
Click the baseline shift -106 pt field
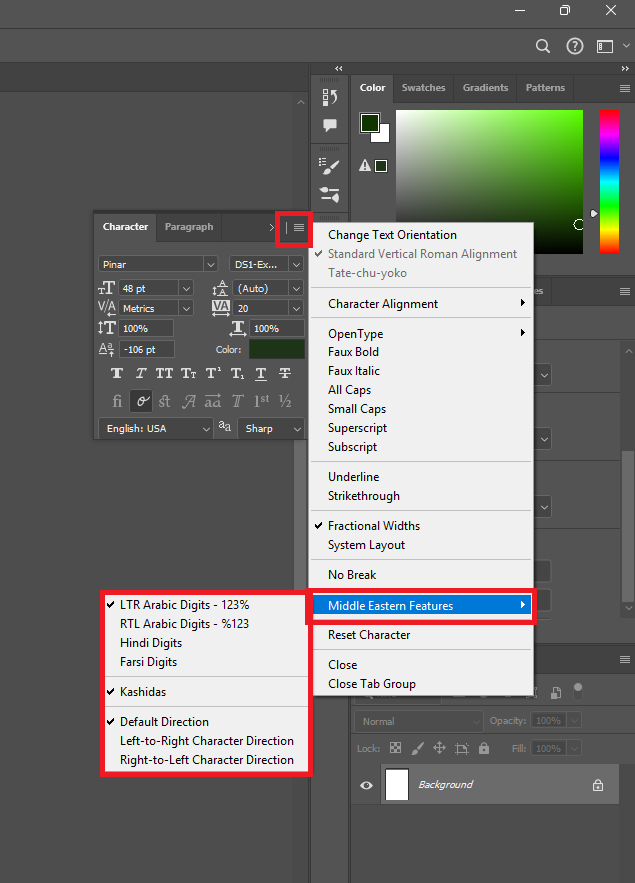point(145,349)
